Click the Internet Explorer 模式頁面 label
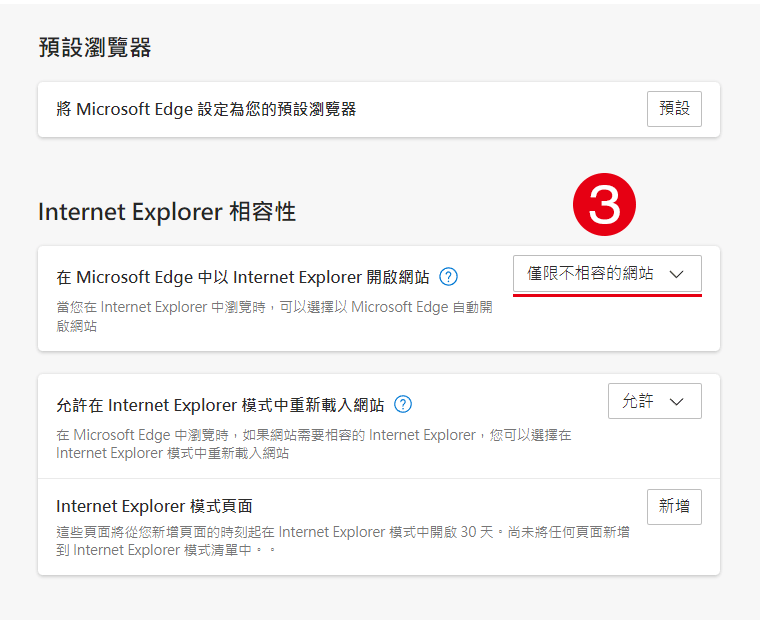This screenshot has width=760, height=620. click(154, 506)
